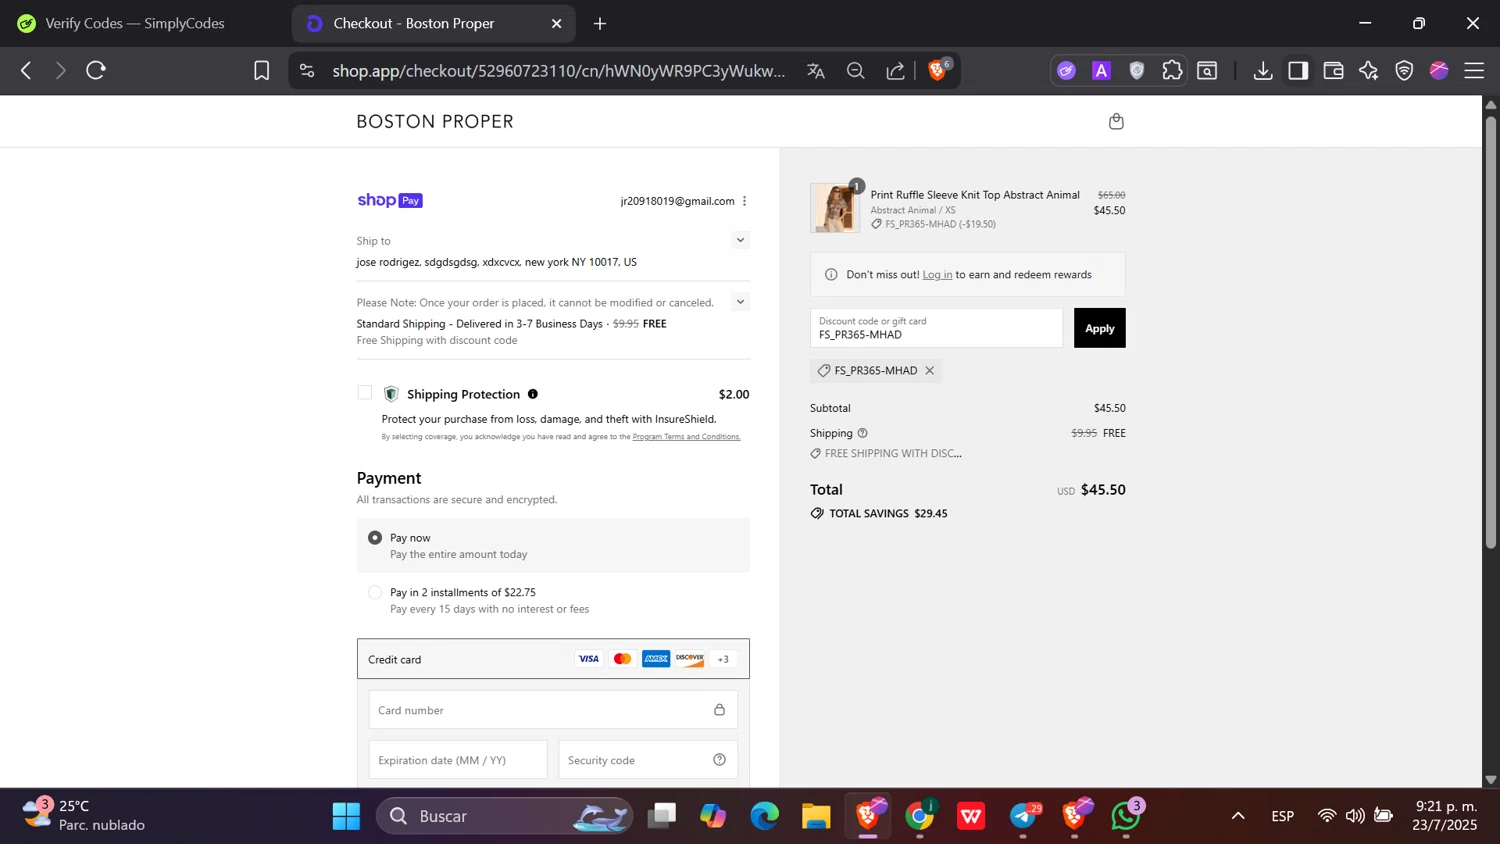Close the Checkout - Boston Proper tab
The width and height of the screenshot is (1500, 844).
[x=557, y=23]
